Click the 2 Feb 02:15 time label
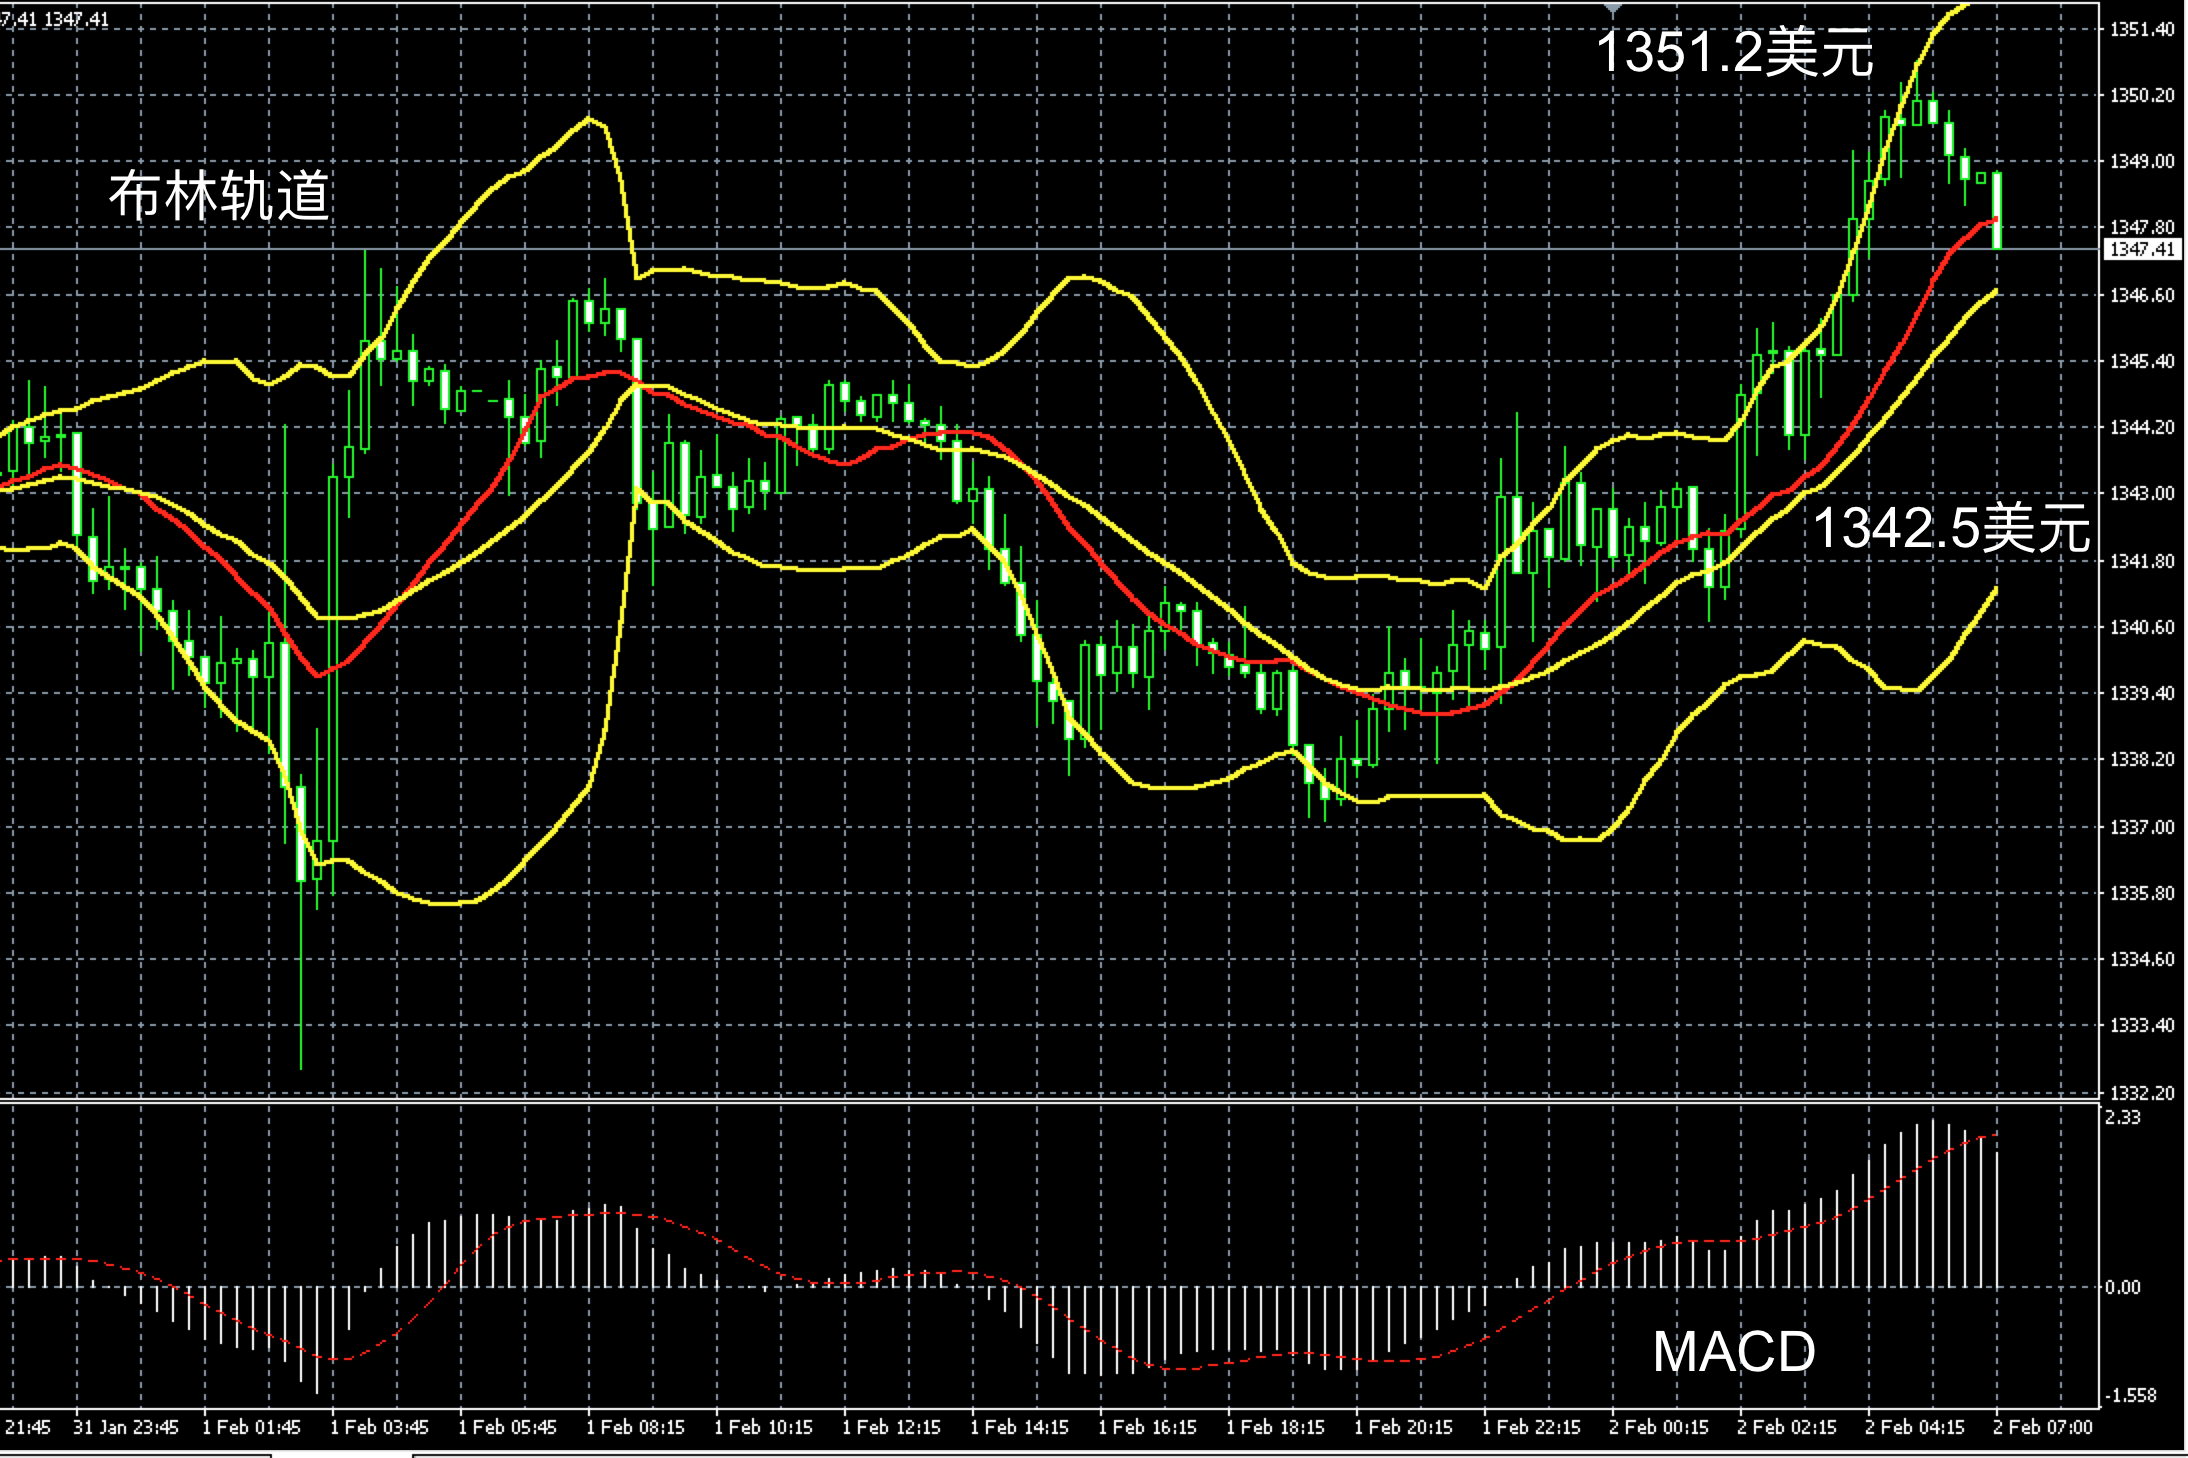2188x1458 pixels. click(x=1786, y=1427)
